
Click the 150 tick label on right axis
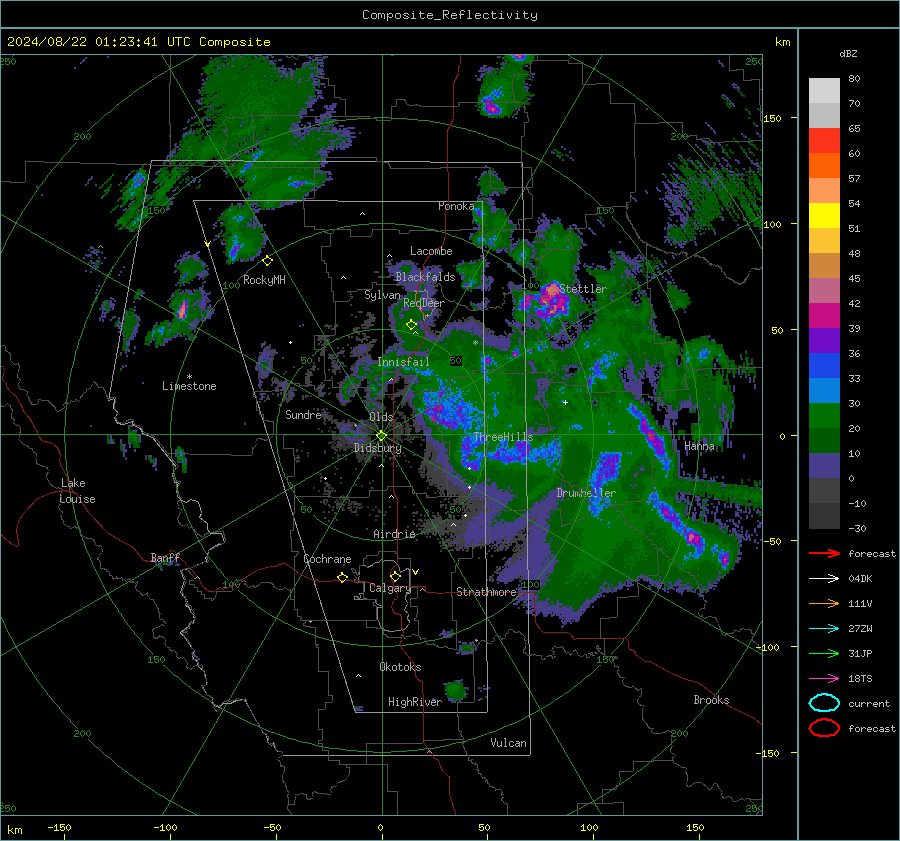[772, 118]
